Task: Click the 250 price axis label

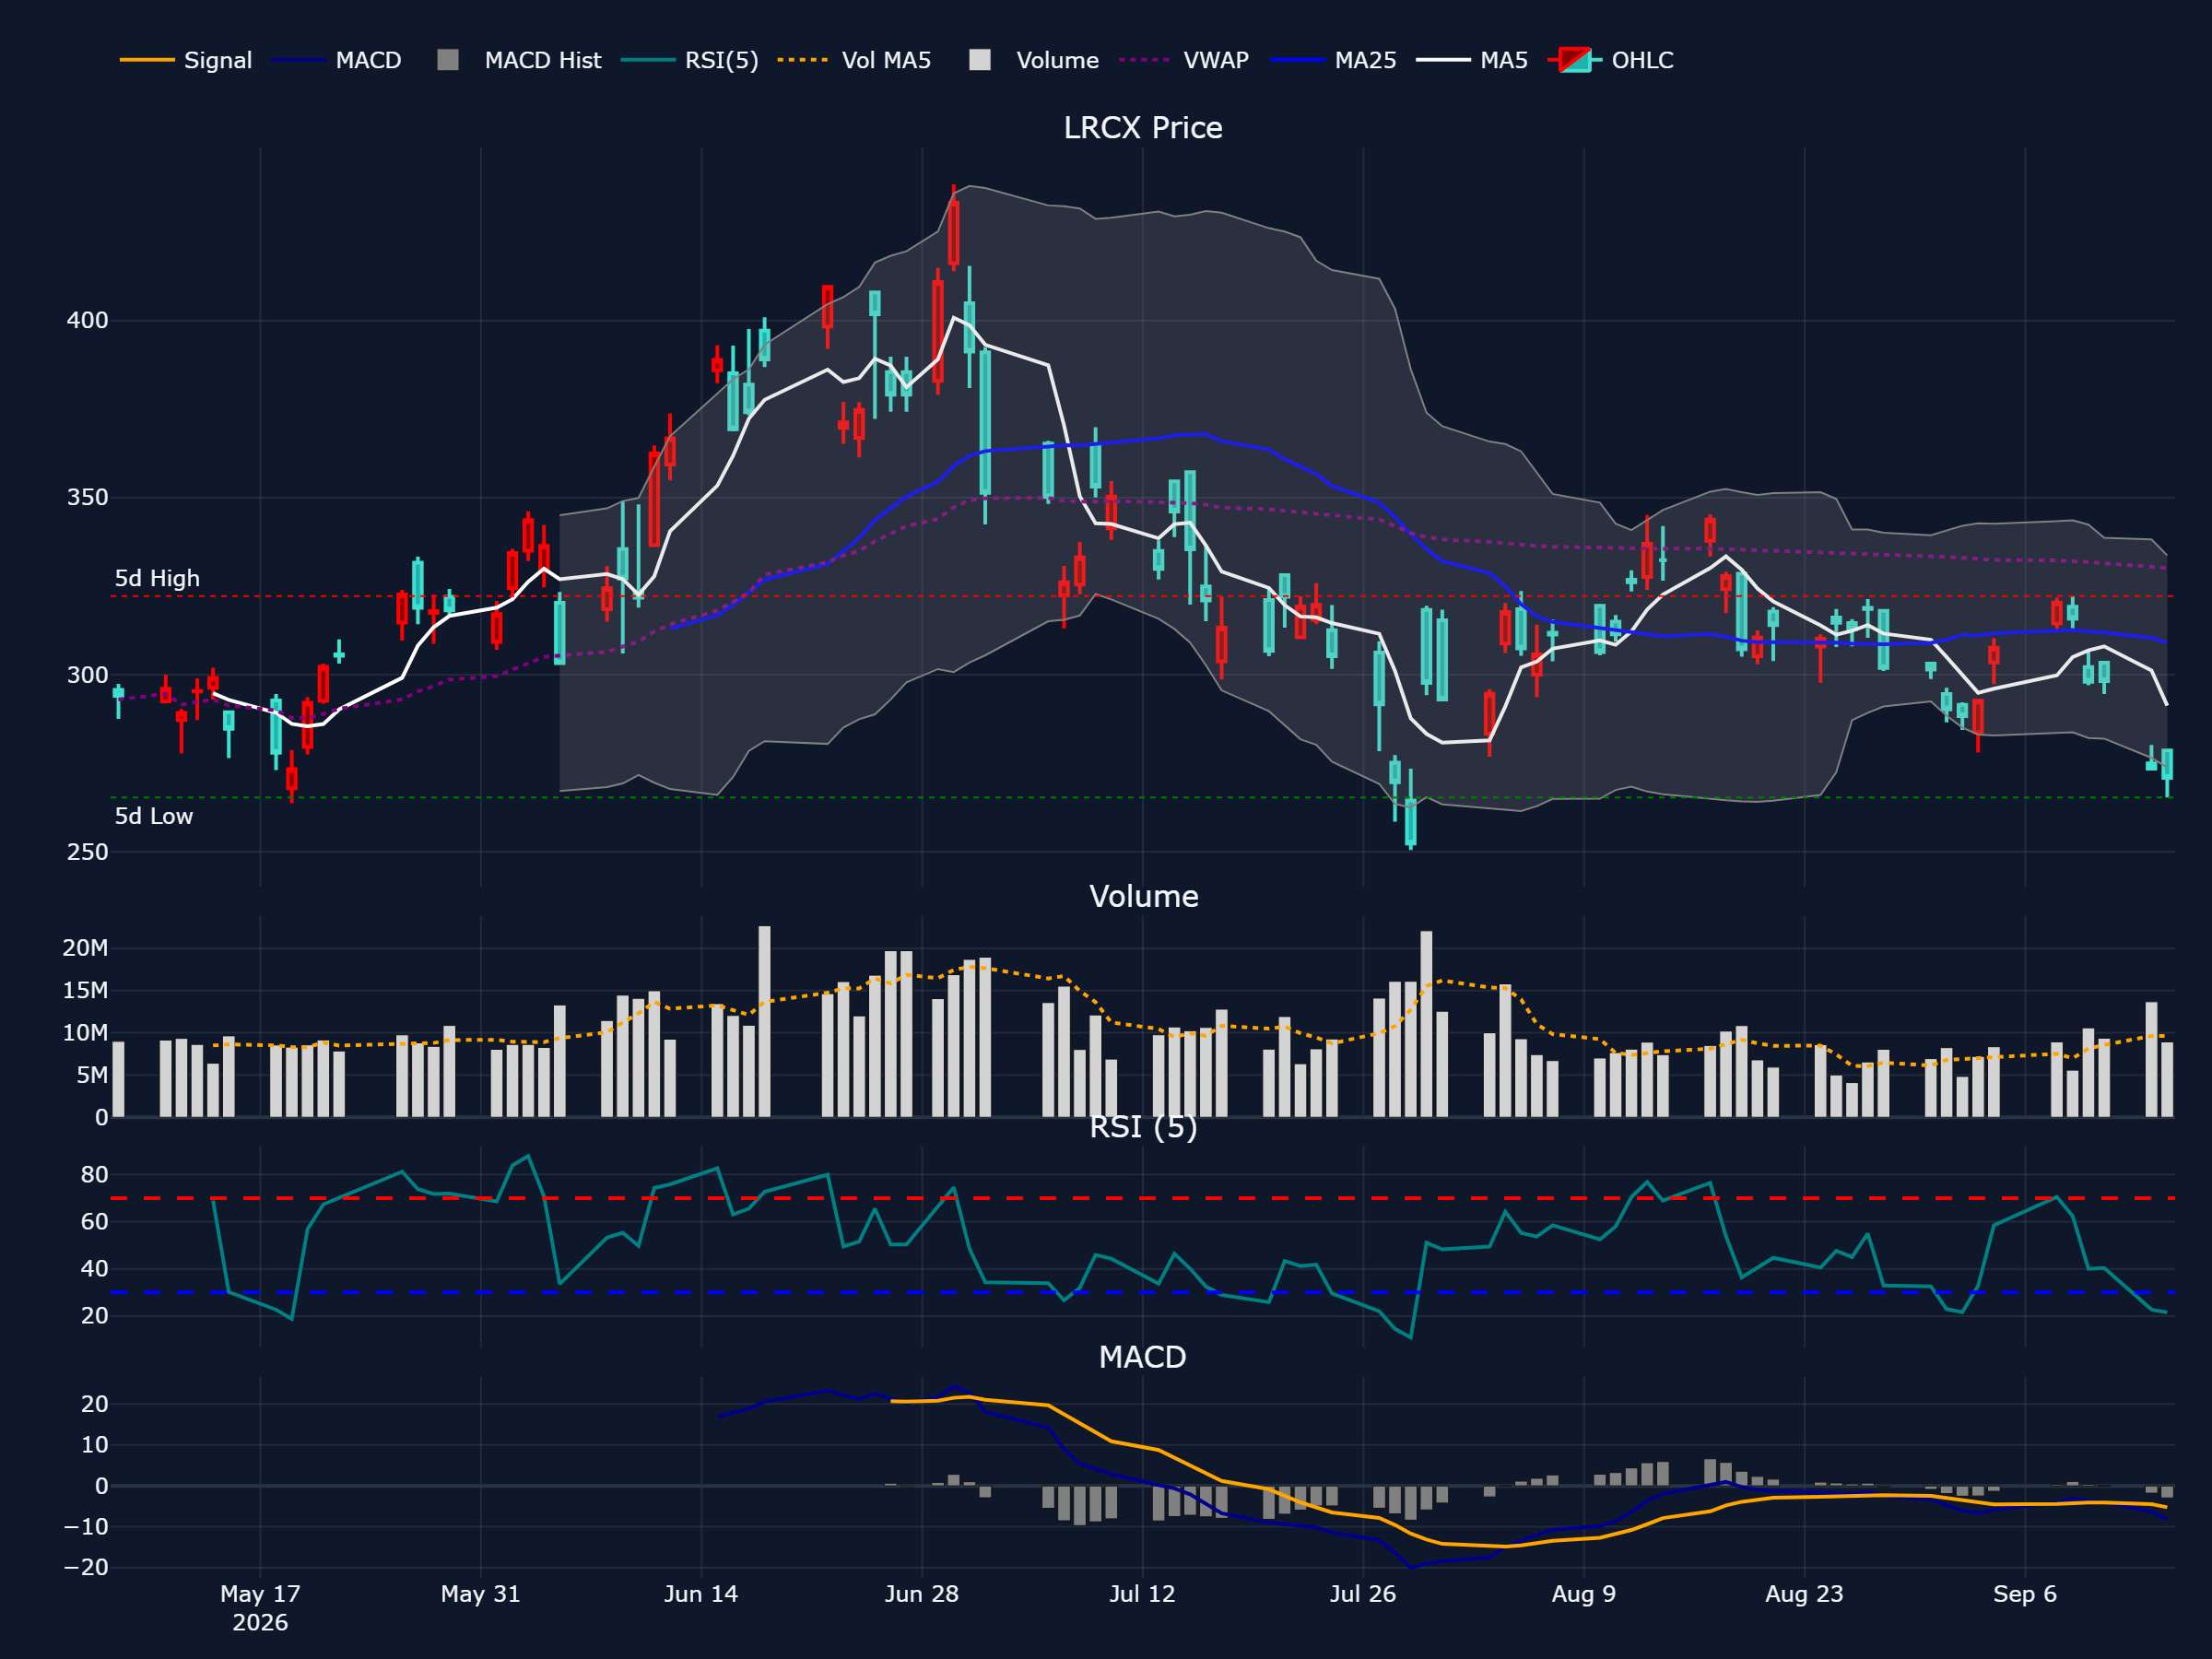Action: (87, 852)
